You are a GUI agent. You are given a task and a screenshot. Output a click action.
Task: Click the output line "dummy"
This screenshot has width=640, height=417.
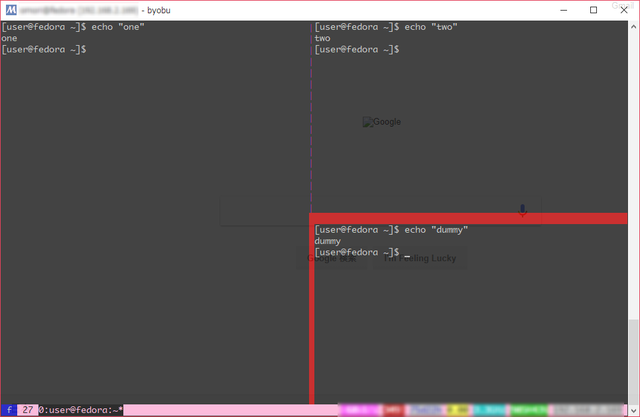tap(327, 241)
